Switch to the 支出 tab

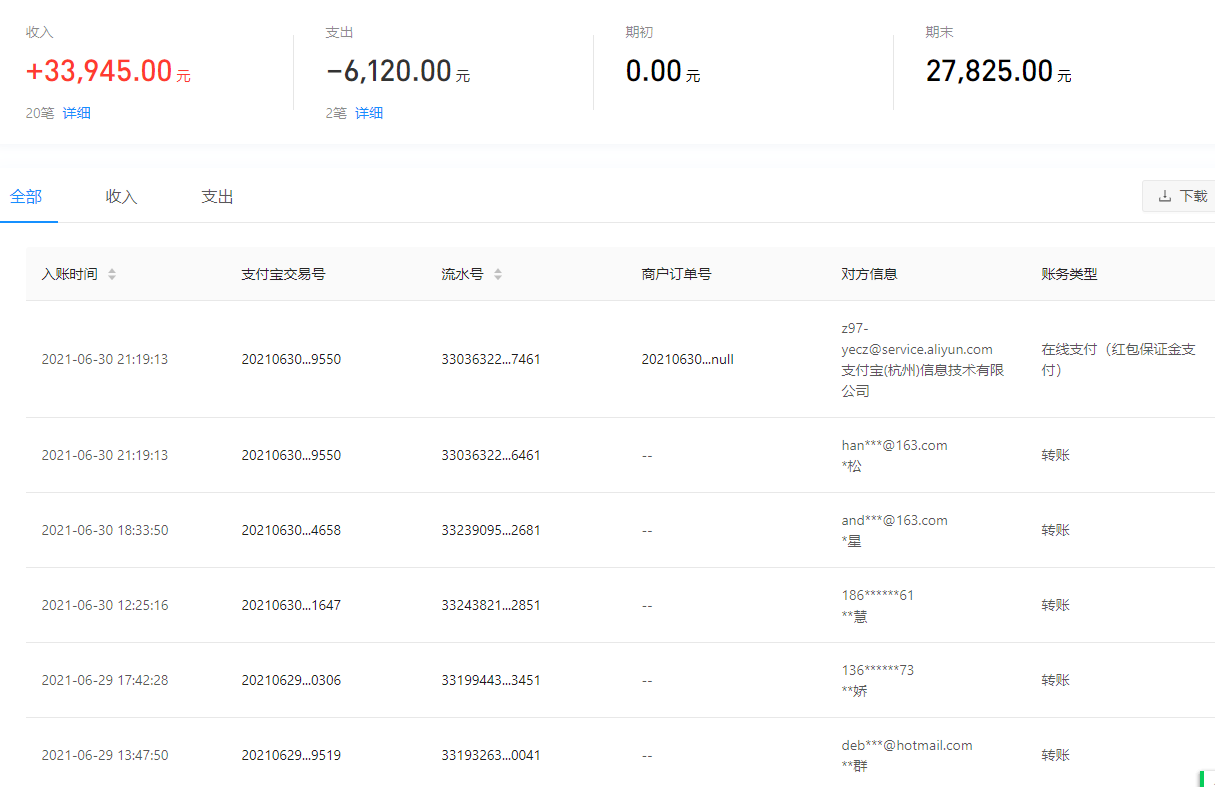(x=217, y=197)
